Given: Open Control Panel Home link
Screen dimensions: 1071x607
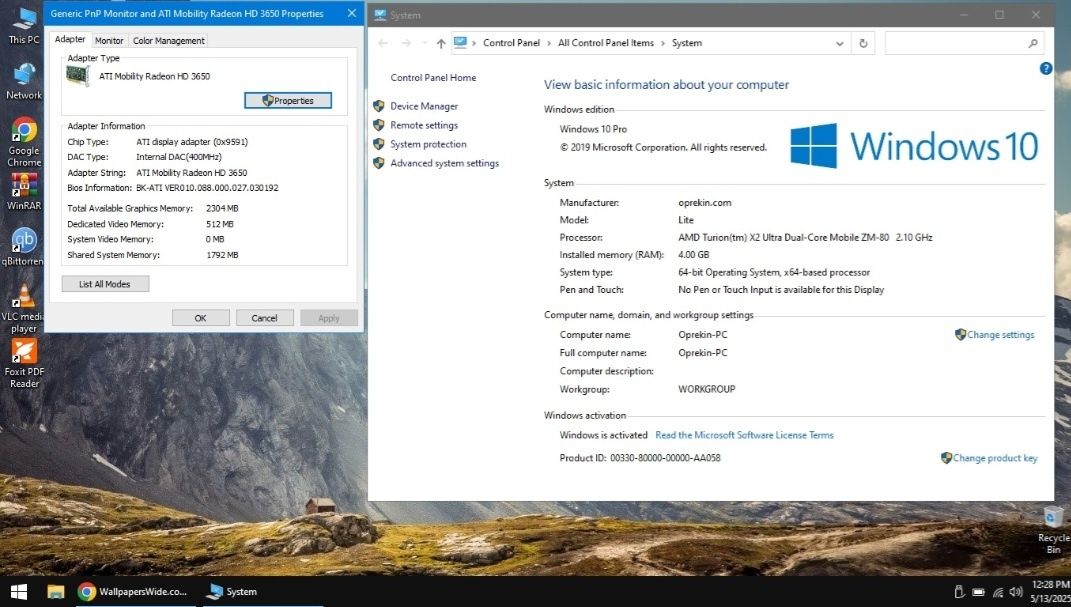Looking at the screenshot, I should point(433,78).
